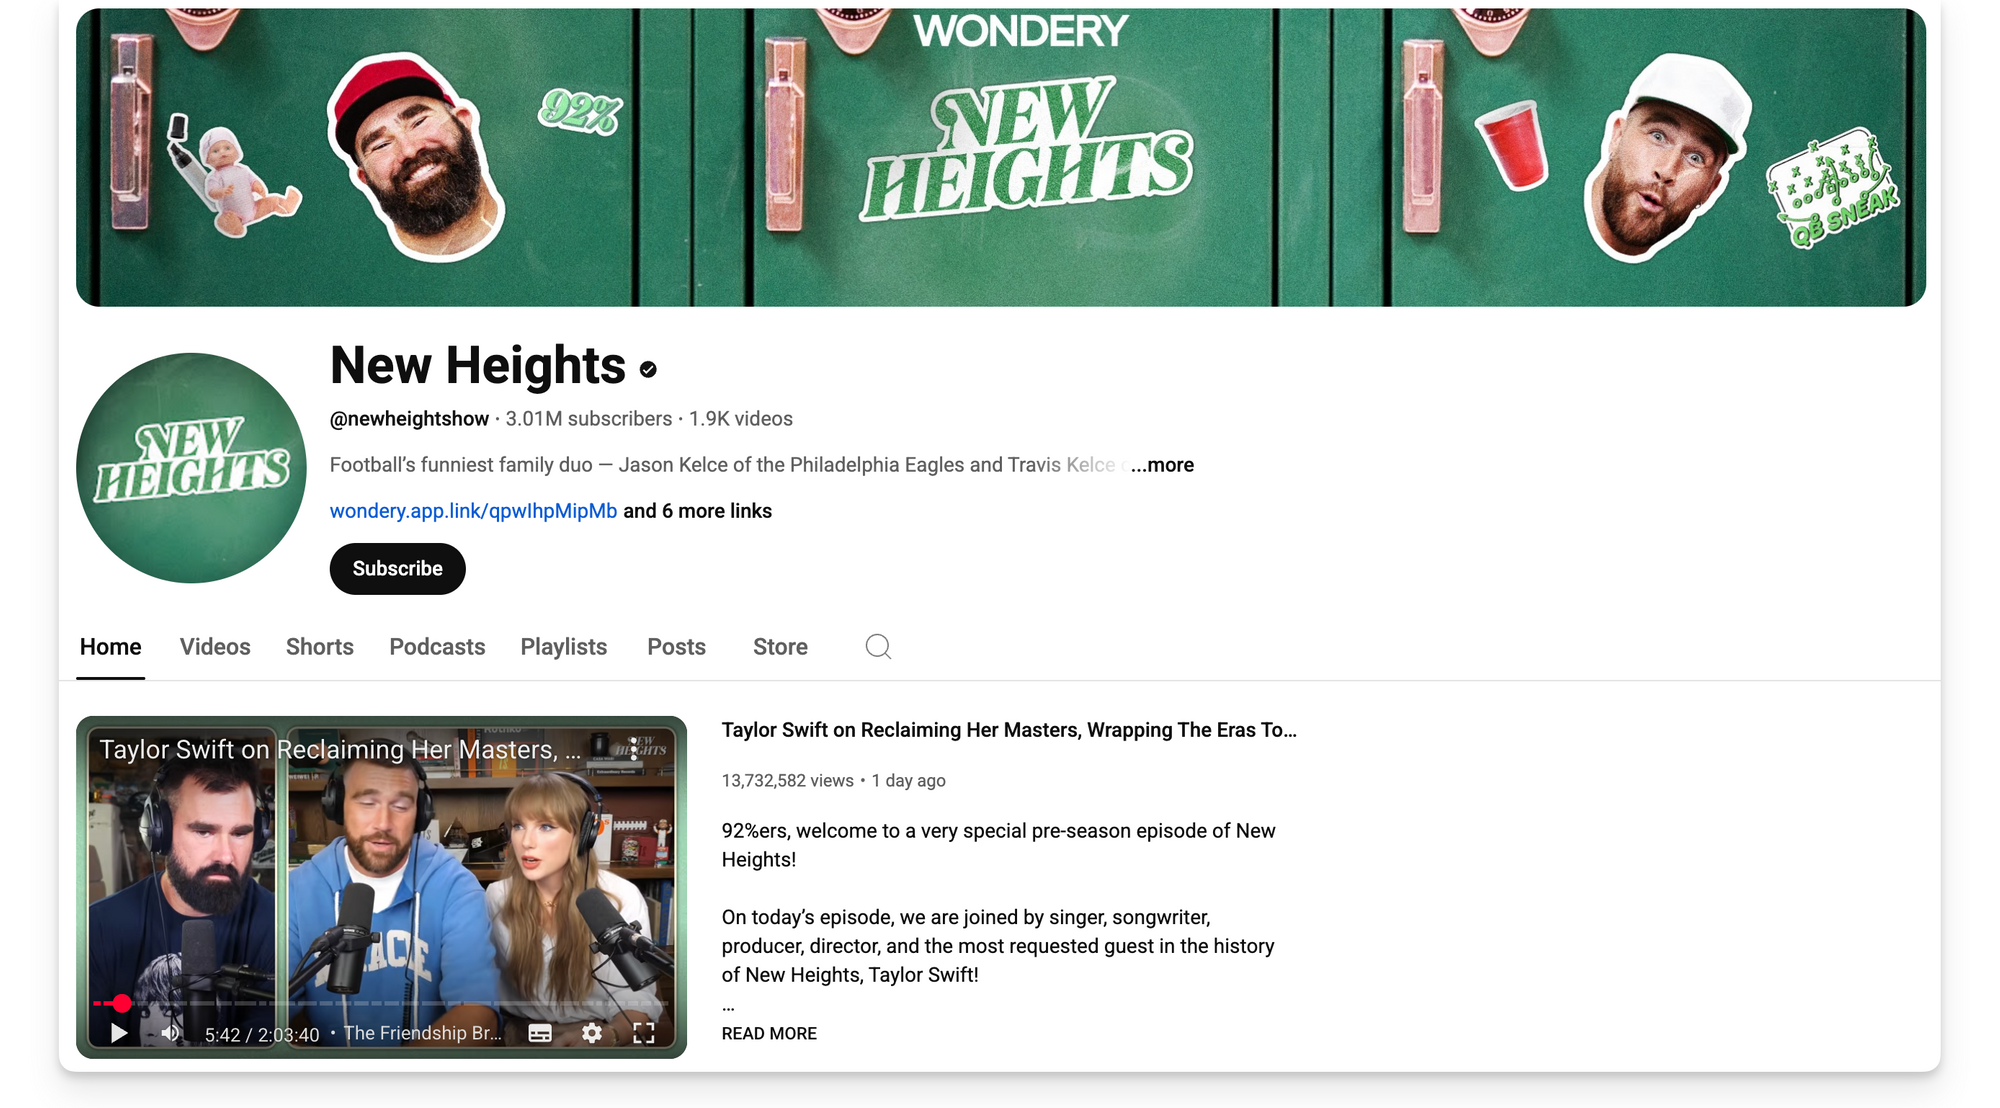Show the 'and 6 more links' list
This screenshot has width=2000, height=1108.
(698, 511)
